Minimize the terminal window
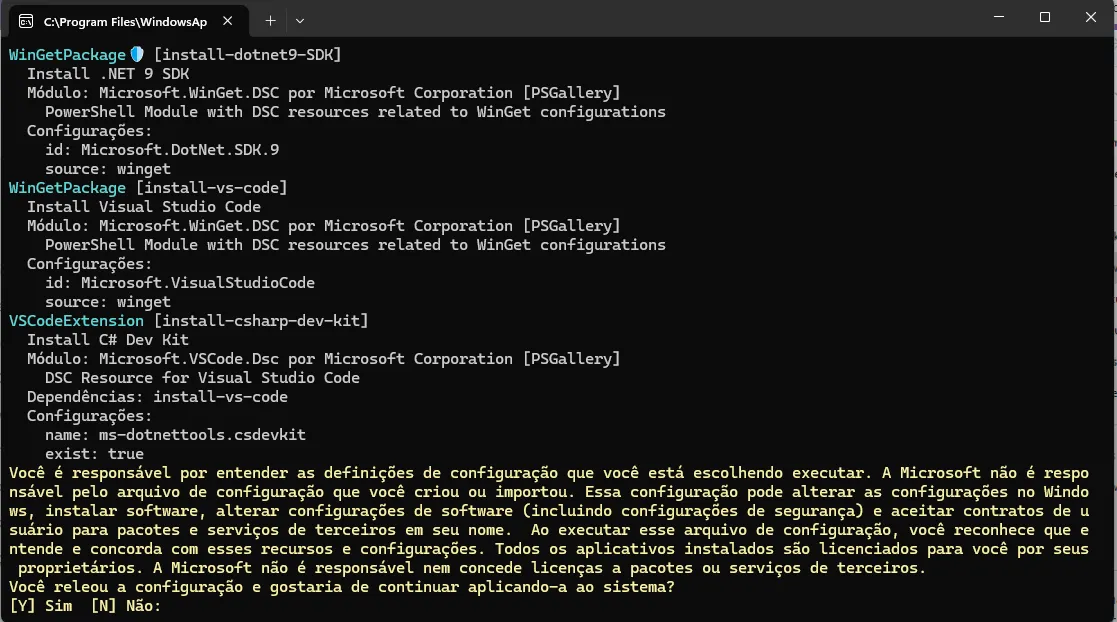This screenshot has height=622, width=1117. 999,17
